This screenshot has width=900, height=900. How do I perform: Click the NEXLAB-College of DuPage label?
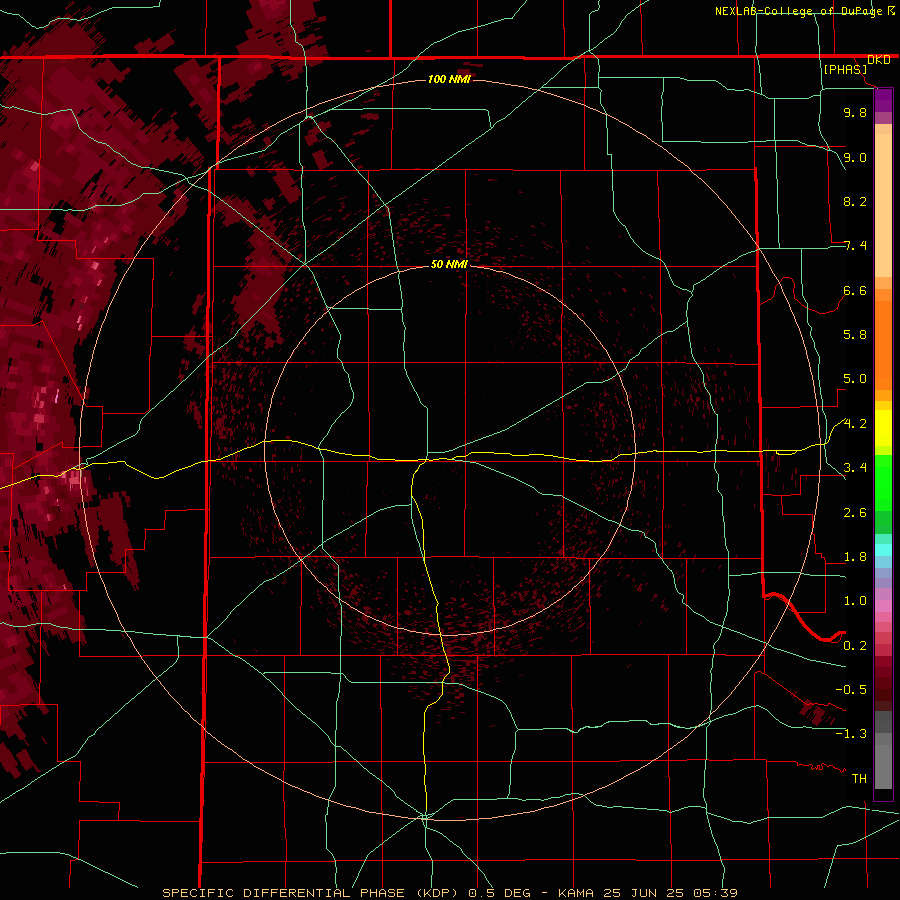800,11
